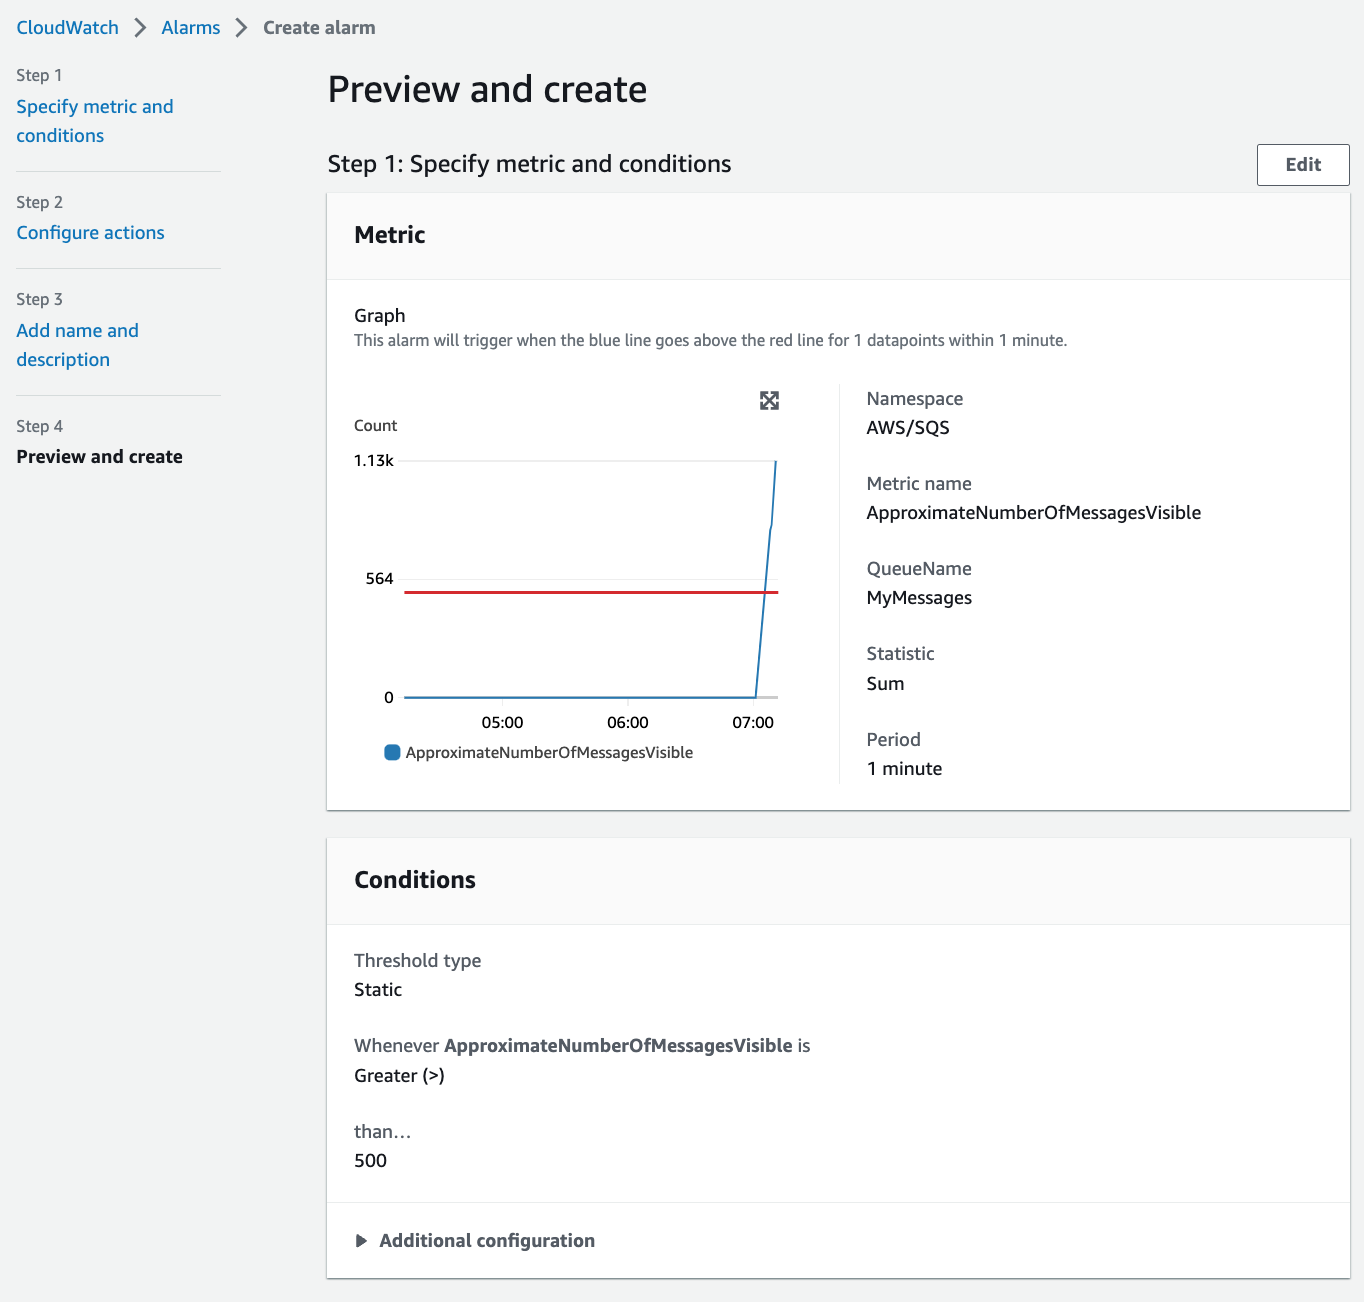Click the Edit button for Step 1

[1303, 165]
